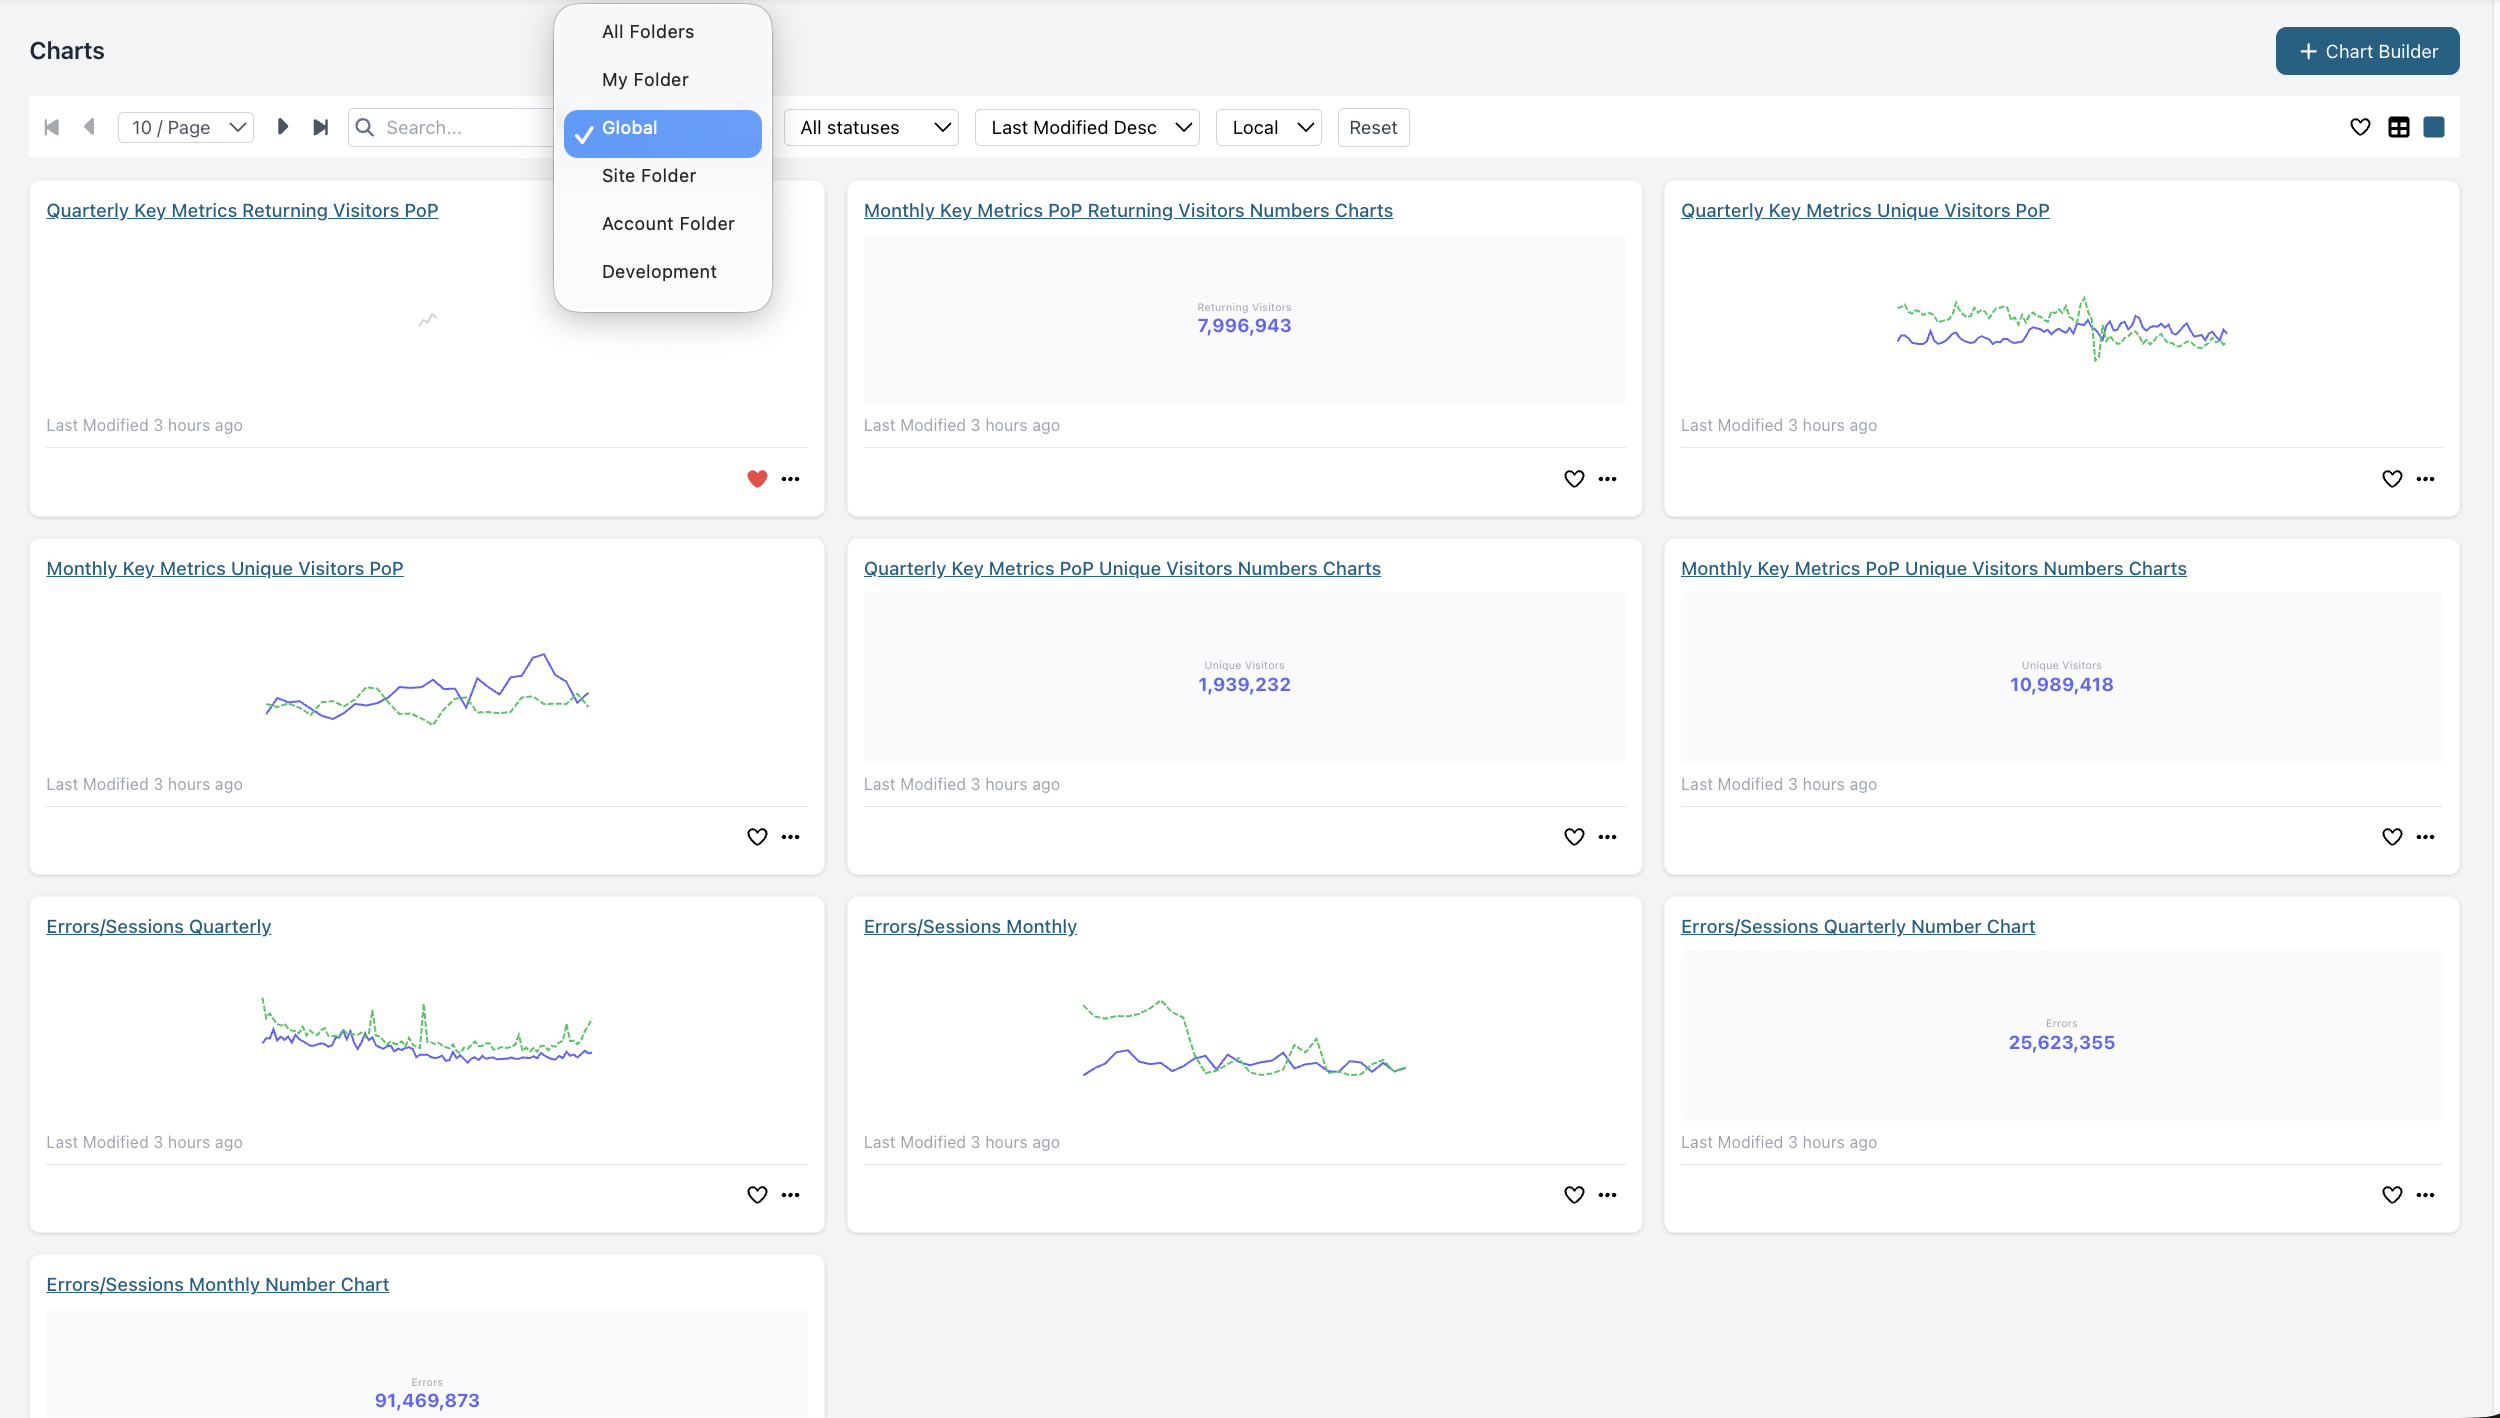The image size is (2500, 1418).
Task: Select Global in the folder menu
Action: pyautogui.click(x=662, y=133)
